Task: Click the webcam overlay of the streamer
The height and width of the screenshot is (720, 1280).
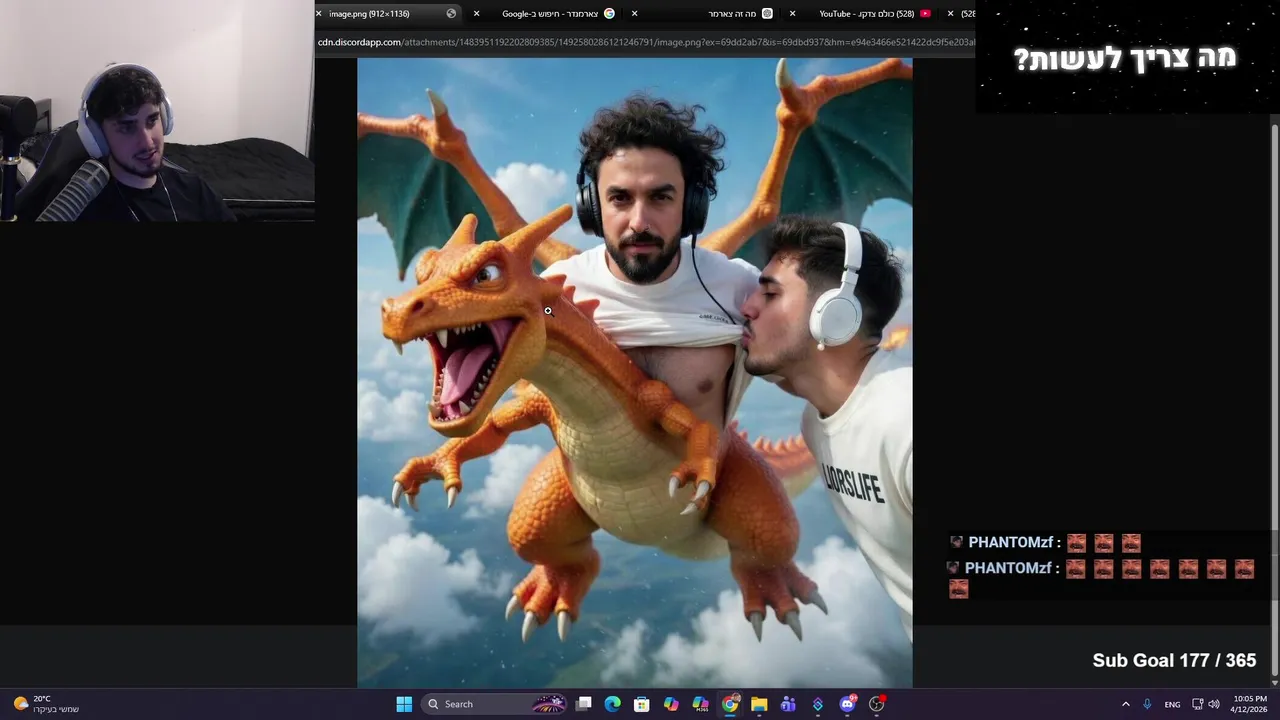Action: pyautogui.click(x=157, y=111)
